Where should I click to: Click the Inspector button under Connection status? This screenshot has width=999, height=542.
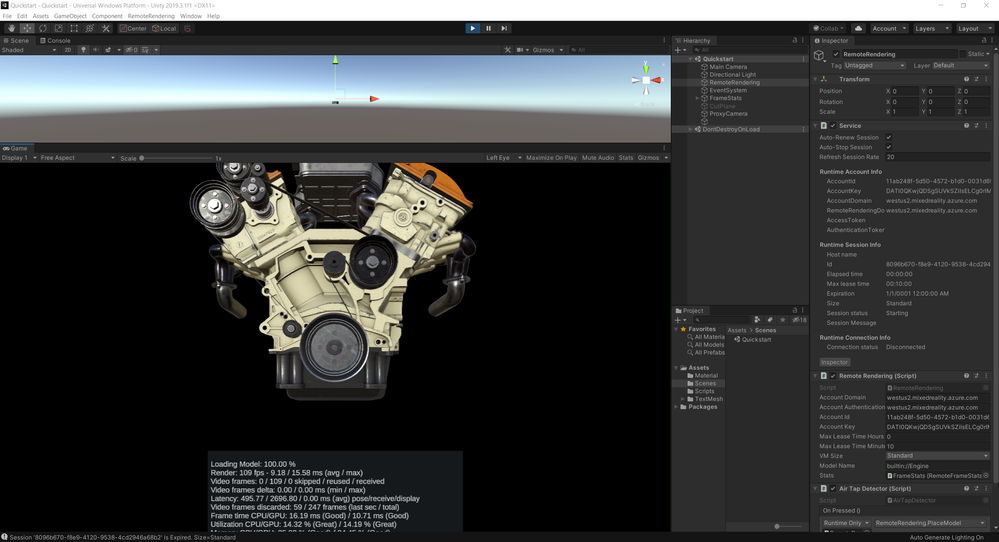[834, 362]
